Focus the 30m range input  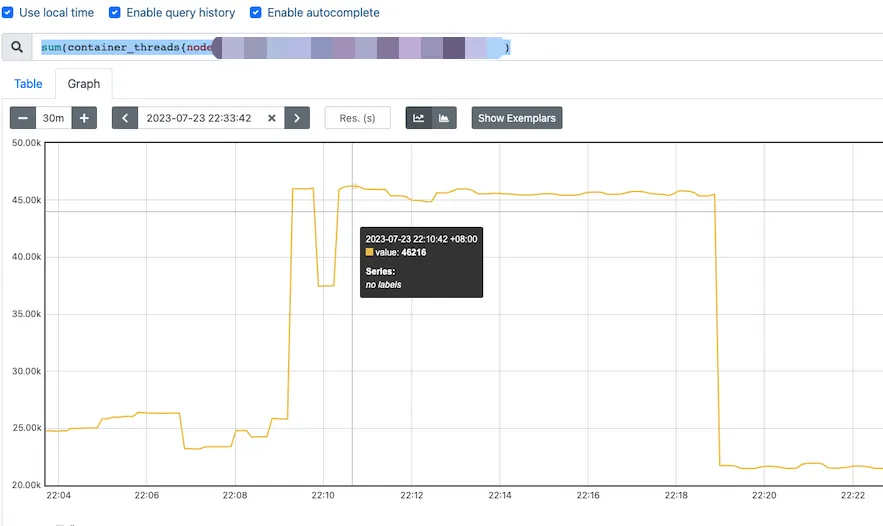coord(53,118)
